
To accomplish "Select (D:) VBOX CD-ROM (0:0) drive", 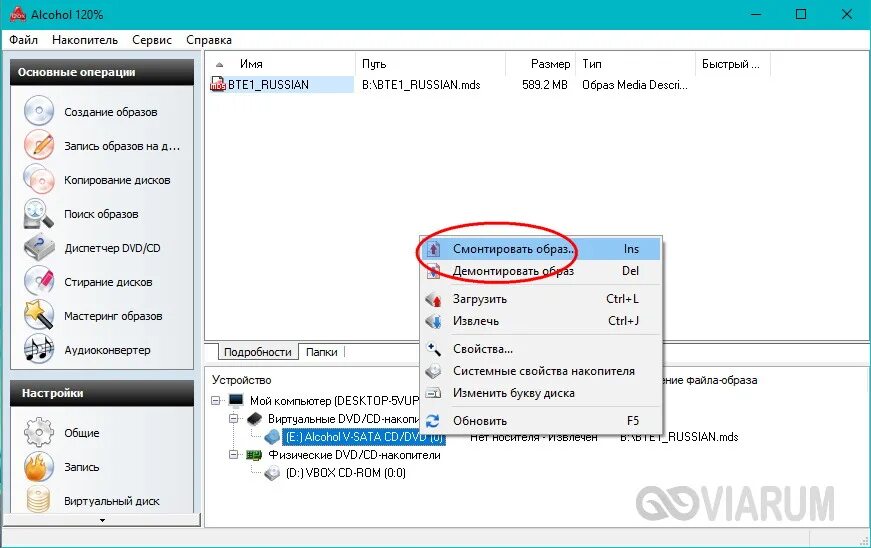I will click(x=346, y=473).
